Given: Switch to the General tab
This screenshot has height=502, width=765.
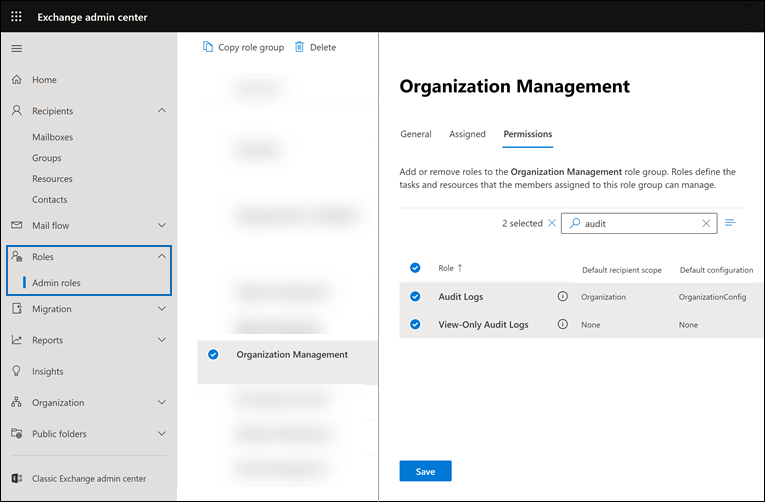Looking at the screenshot, I should (x=416, y=134).
